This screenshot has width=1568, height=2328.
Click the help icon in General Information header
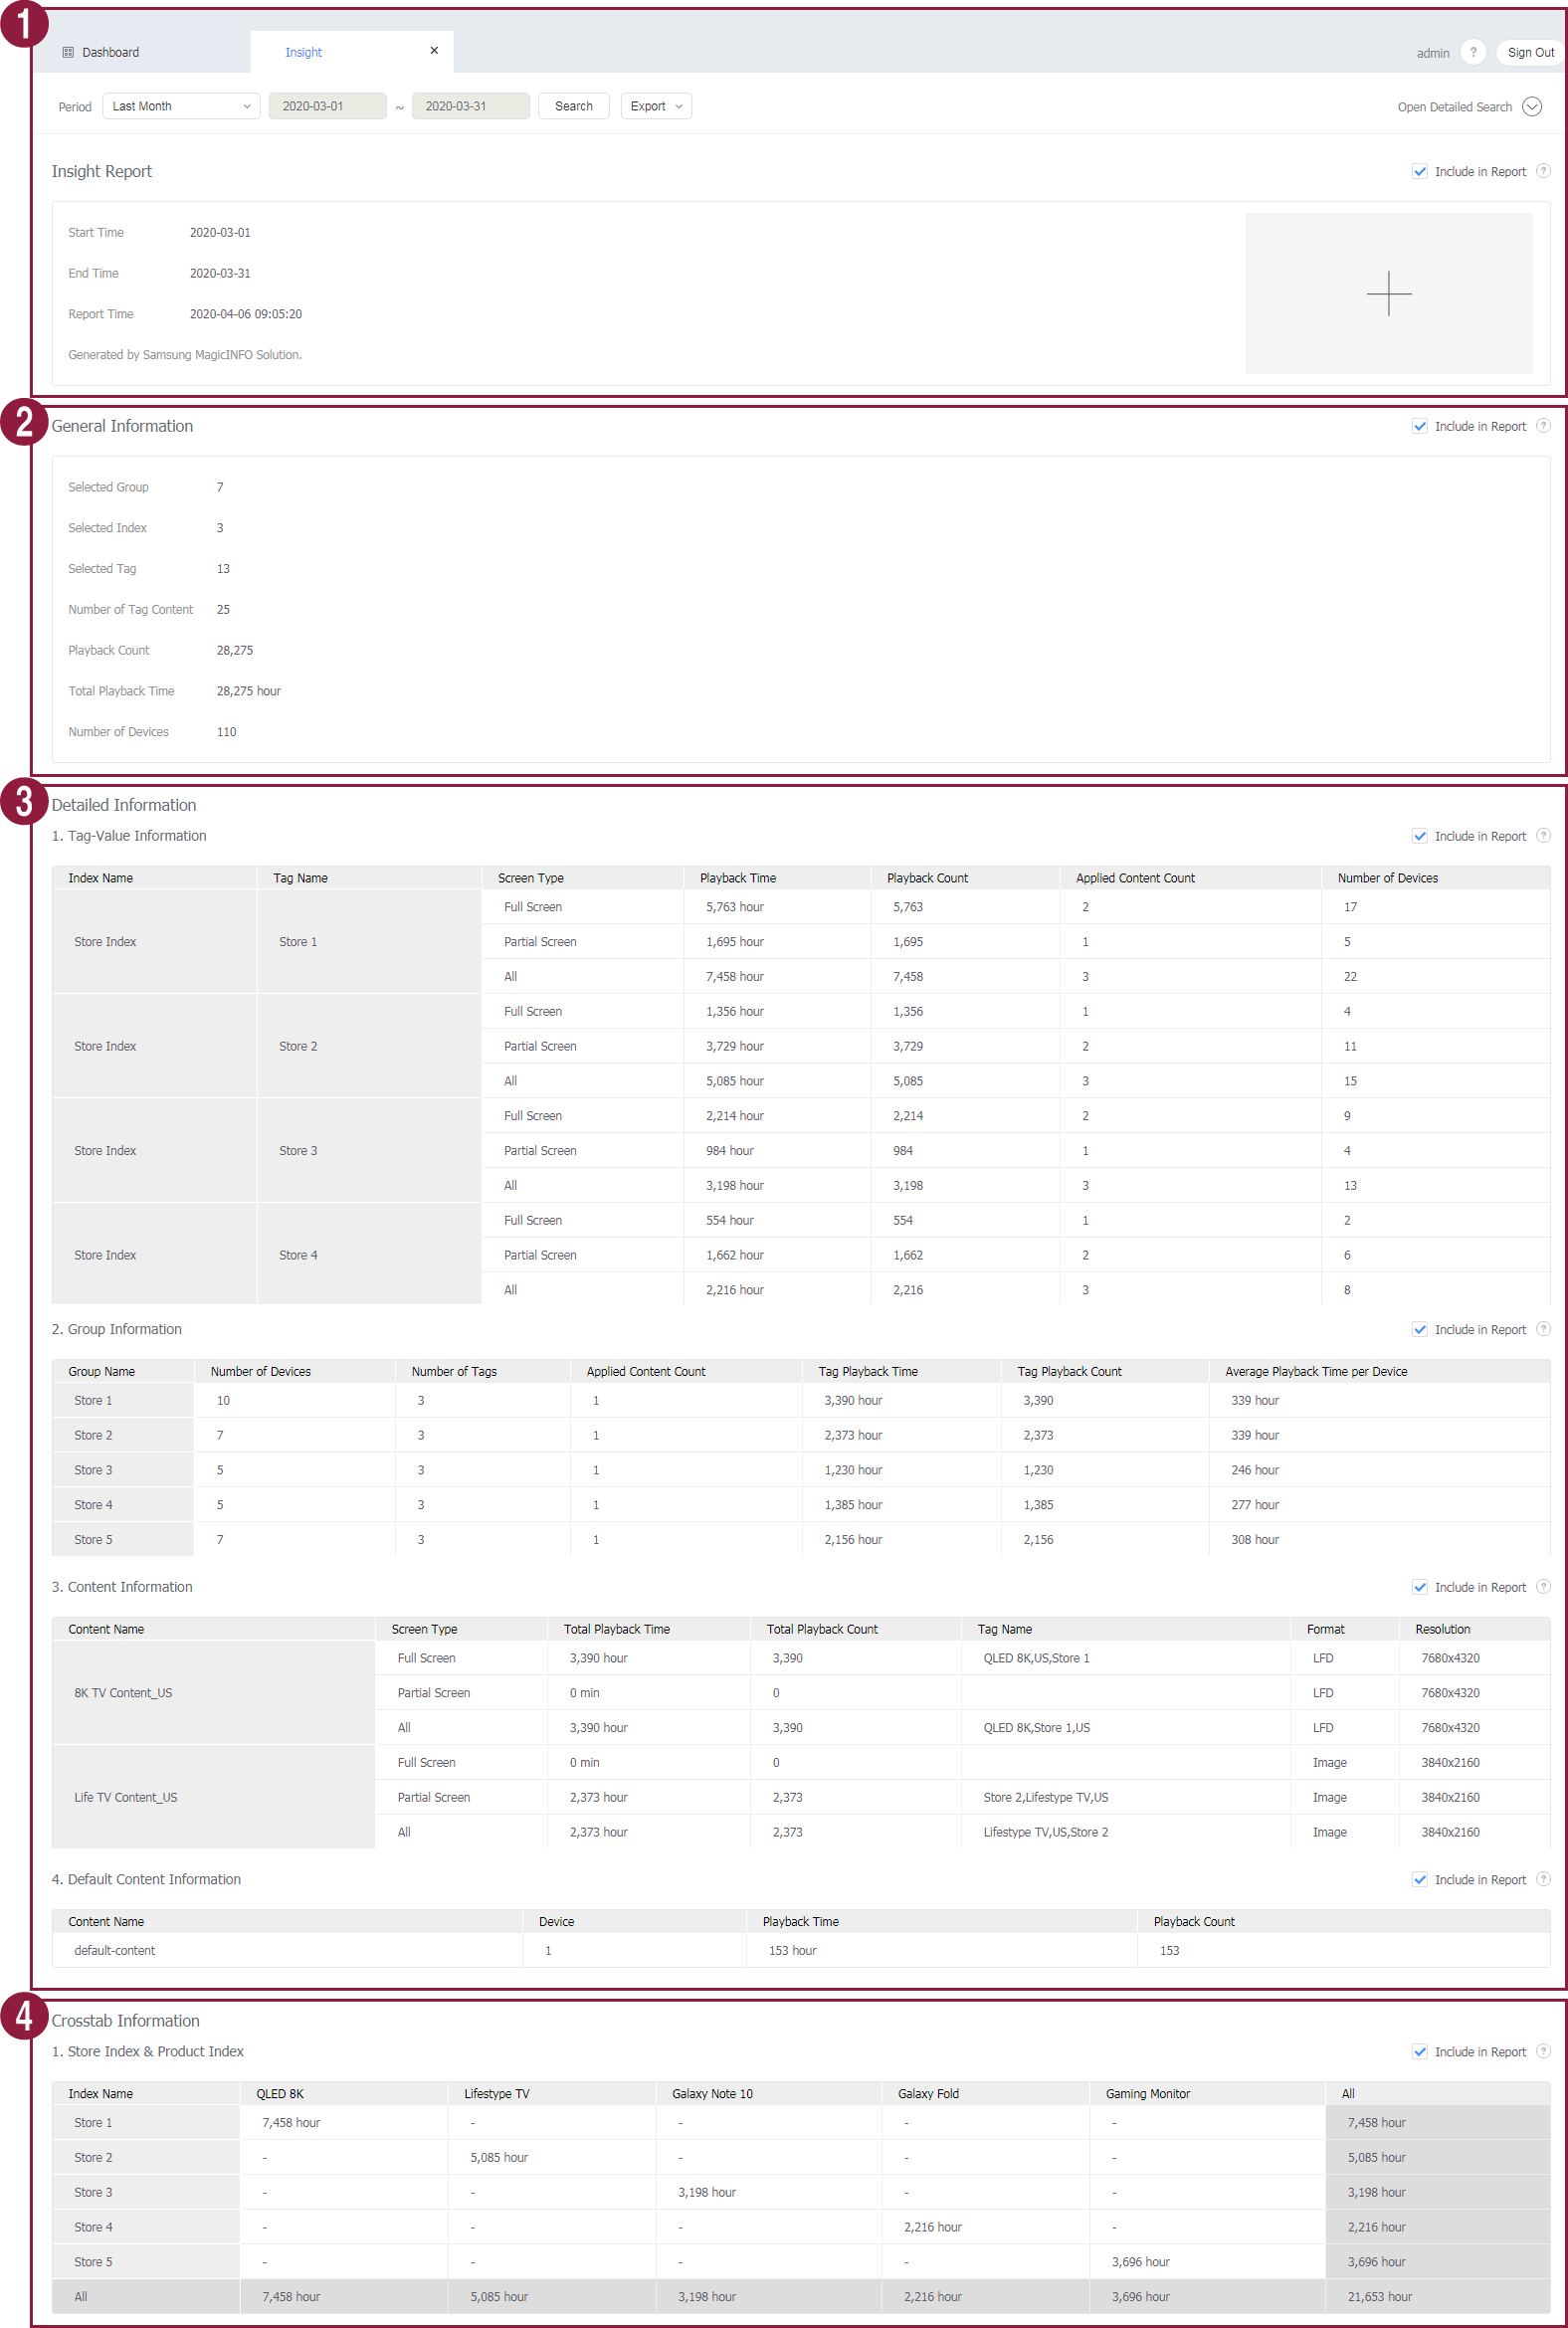[x=1543, y=426]
